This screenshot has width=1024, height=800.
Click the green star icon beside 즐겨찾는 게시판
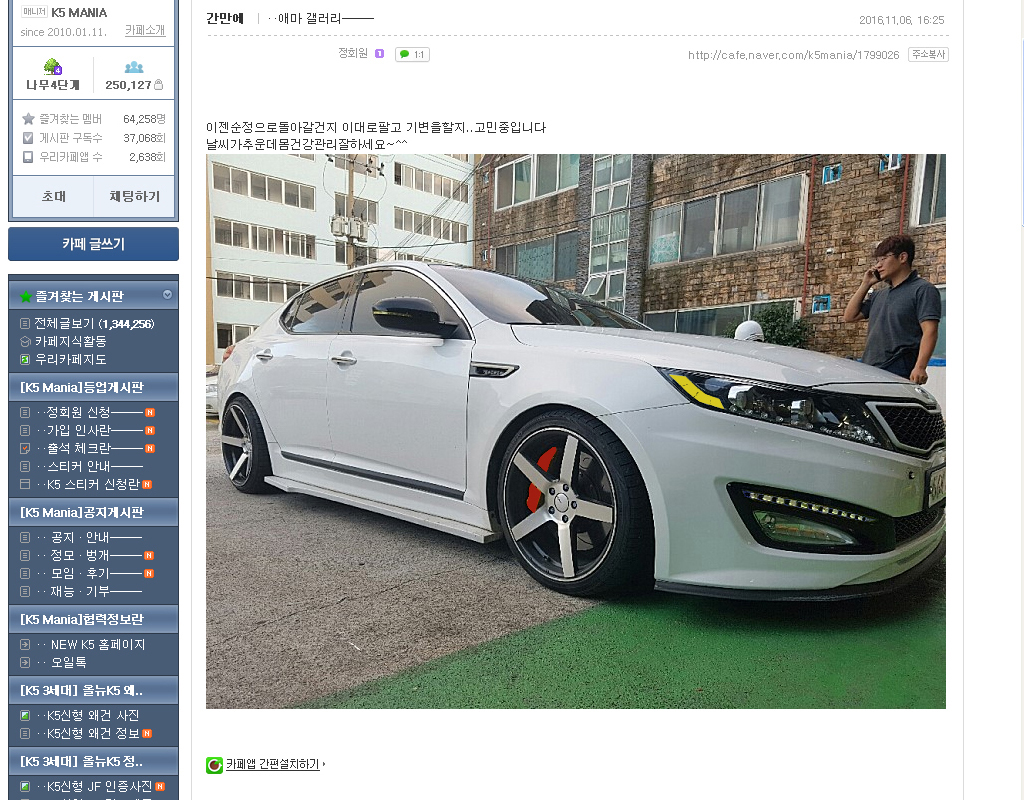coord(25,296)
